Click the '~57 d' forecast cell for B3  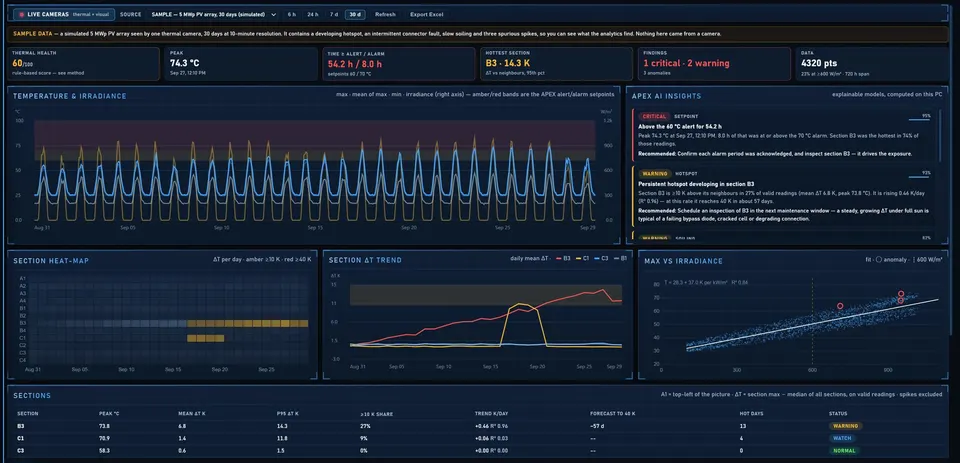[x=597, y=426]
